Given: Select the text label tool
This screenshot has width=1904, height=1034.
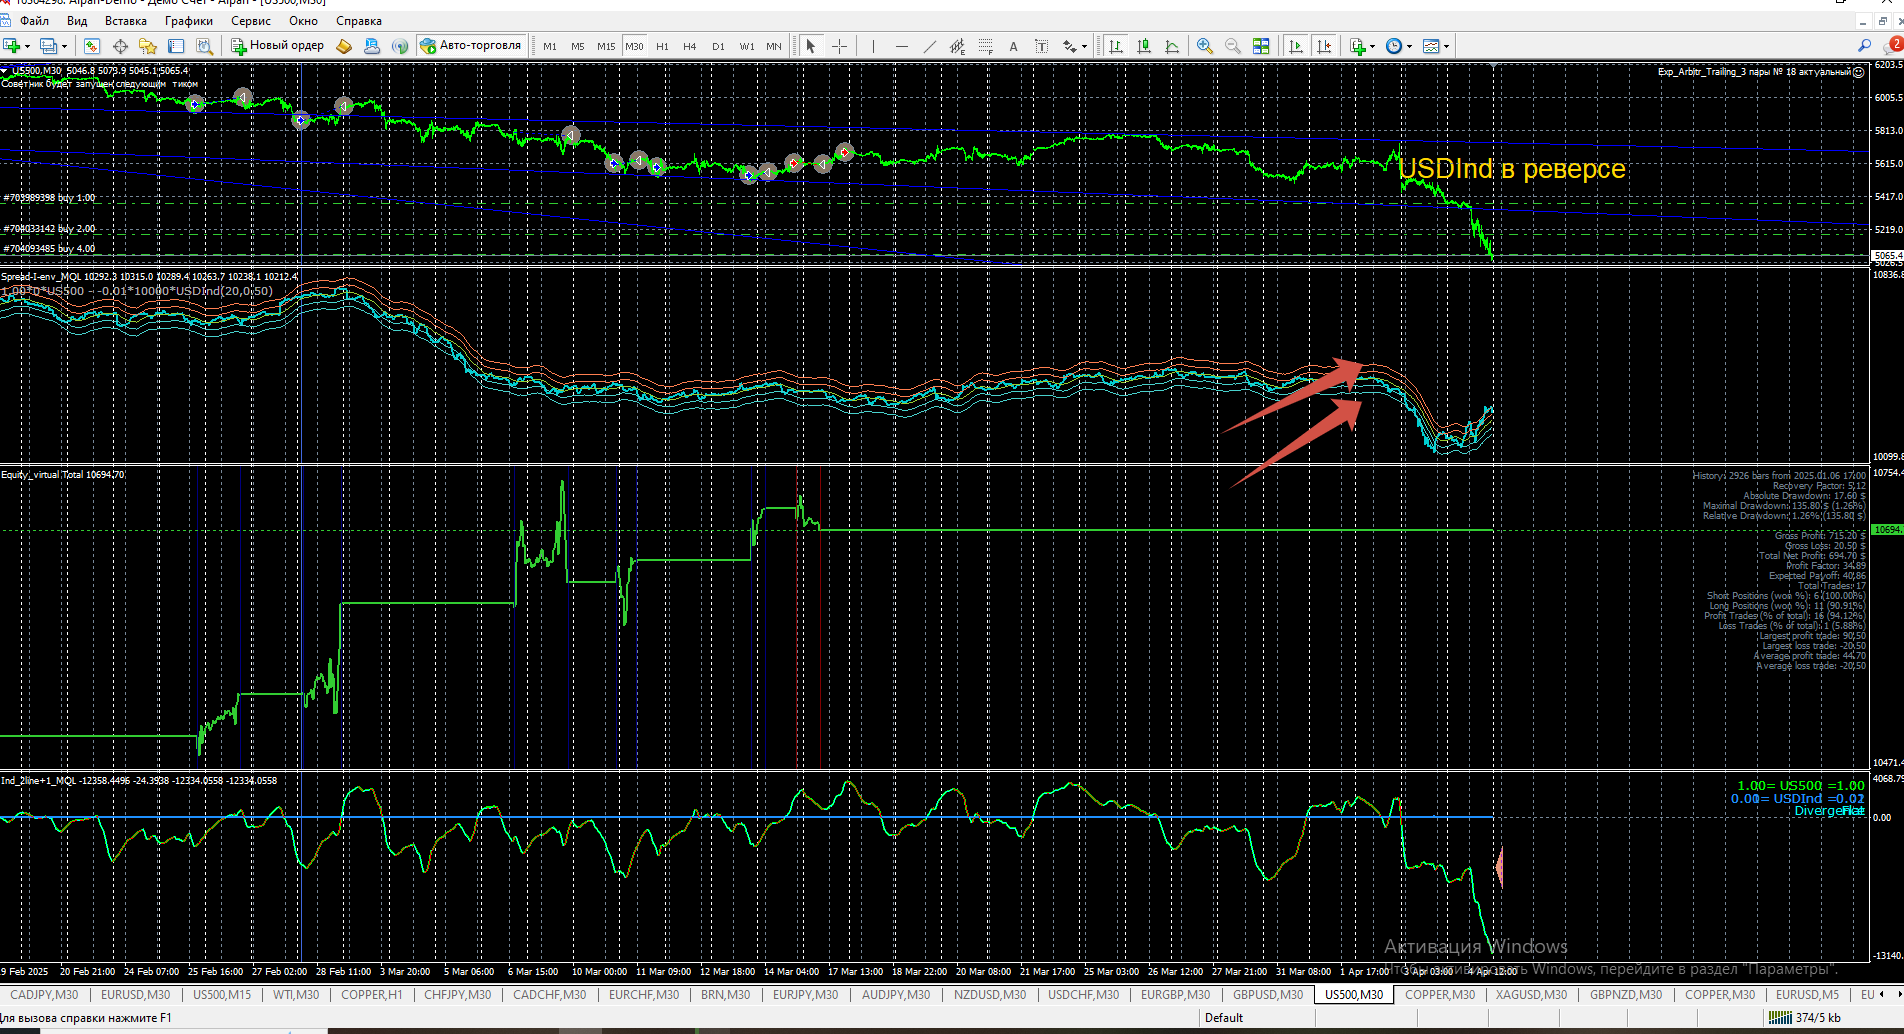Looking at the screenshot, I should [x=1041, y=46].
